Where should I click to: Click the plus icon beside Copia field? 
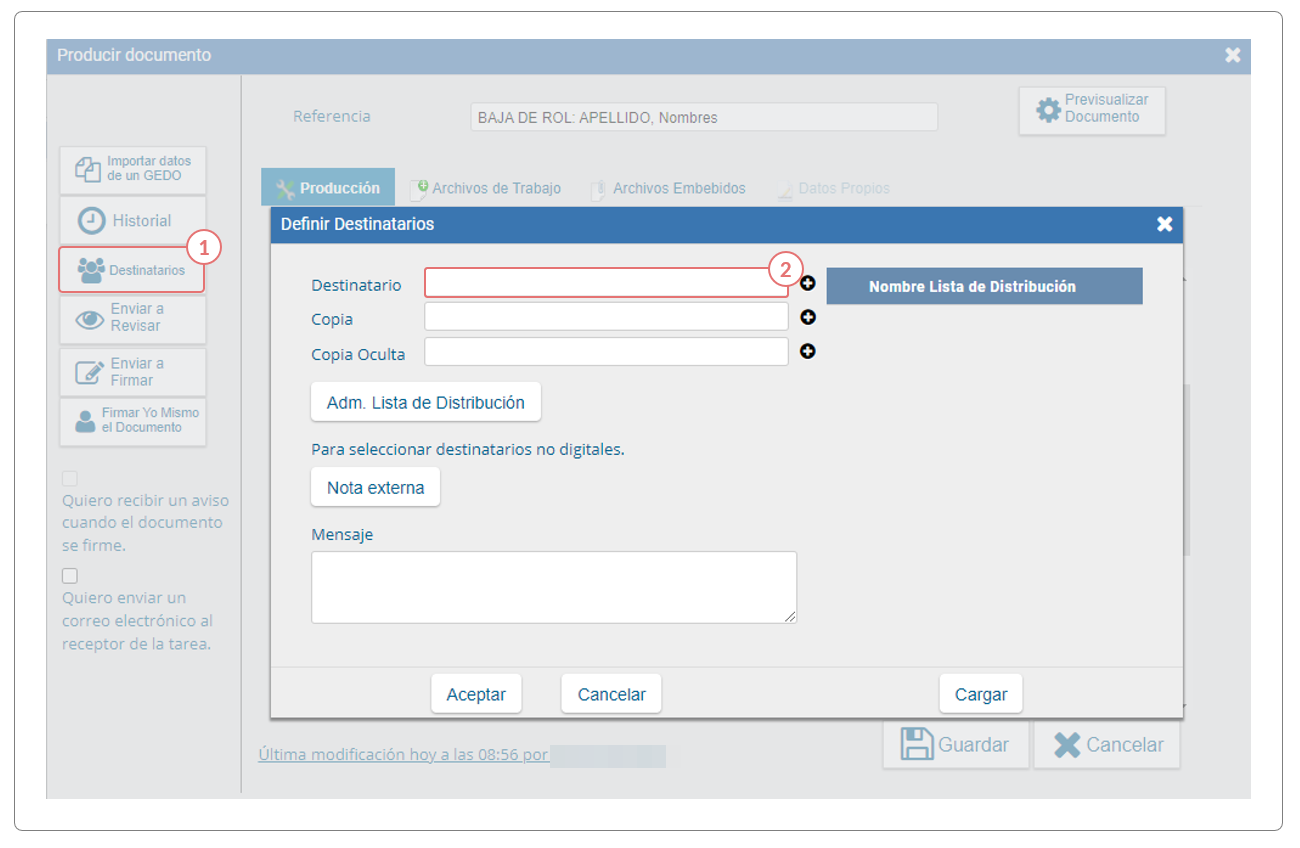pos(808,317)
